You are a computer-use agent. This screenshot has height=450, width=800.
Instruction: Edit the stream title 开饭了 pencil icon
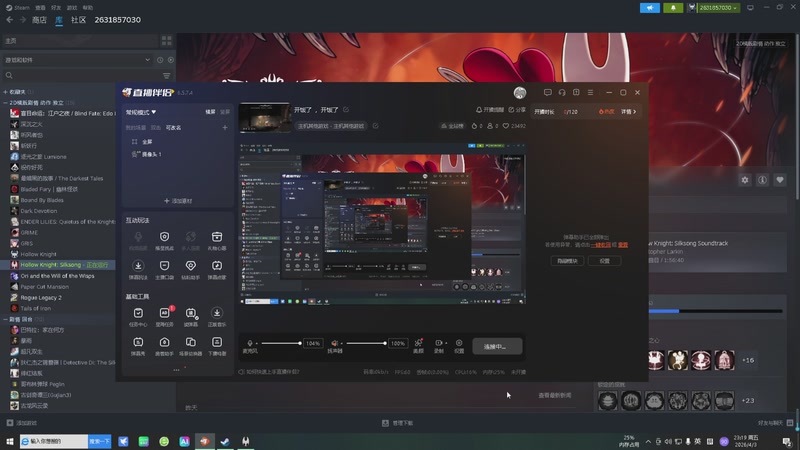point(346,110)
